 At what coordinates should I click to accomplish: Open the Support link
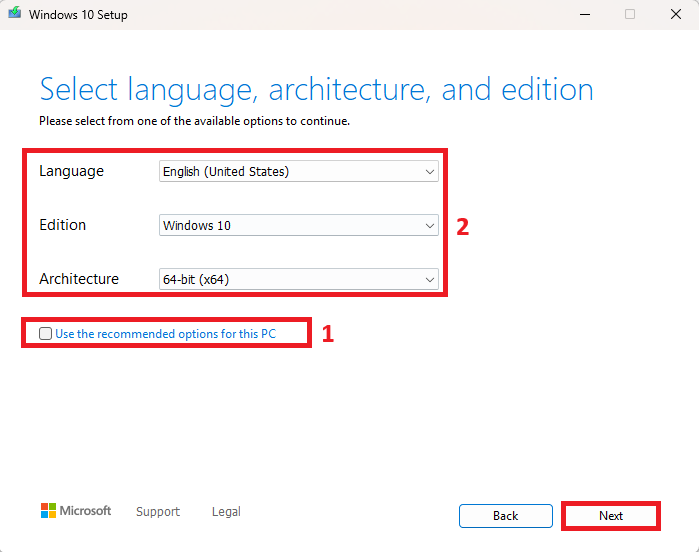[x=158, y=511]
